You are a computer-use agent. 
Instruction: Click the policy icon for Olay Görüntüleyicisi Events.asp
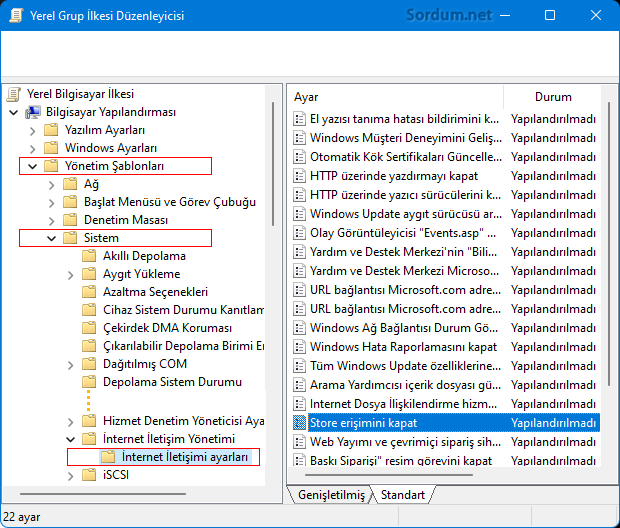click(299, 233)
